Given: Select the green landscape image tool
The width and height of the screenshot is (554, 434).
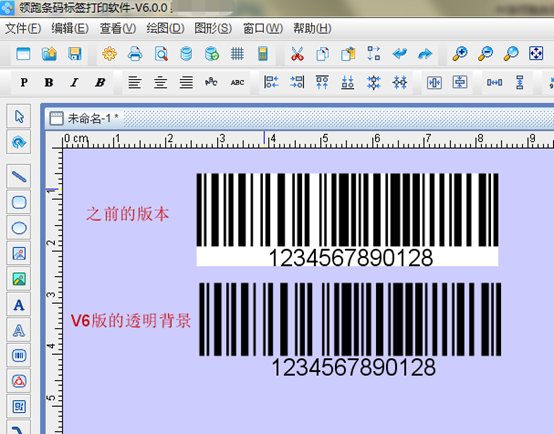Looking at the screenshot, I should 19,279.
